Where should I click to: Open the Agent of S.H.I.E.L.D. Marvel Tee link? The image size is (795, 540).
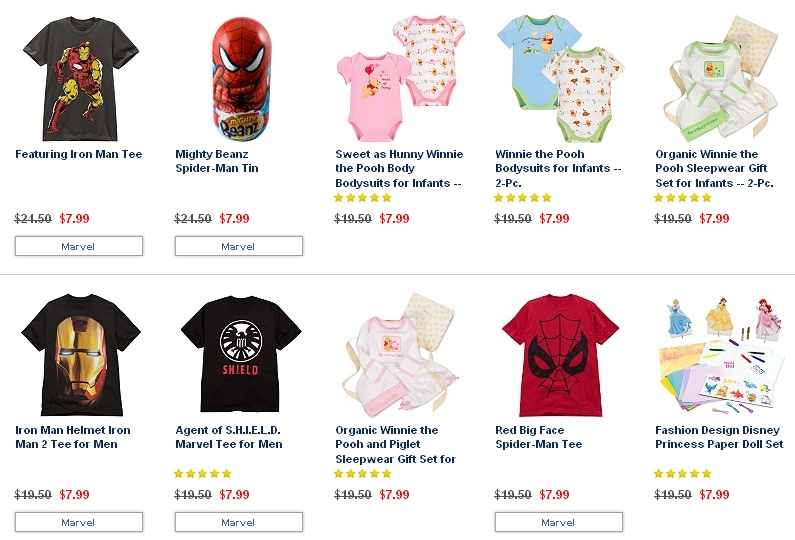tap(229, 437)
